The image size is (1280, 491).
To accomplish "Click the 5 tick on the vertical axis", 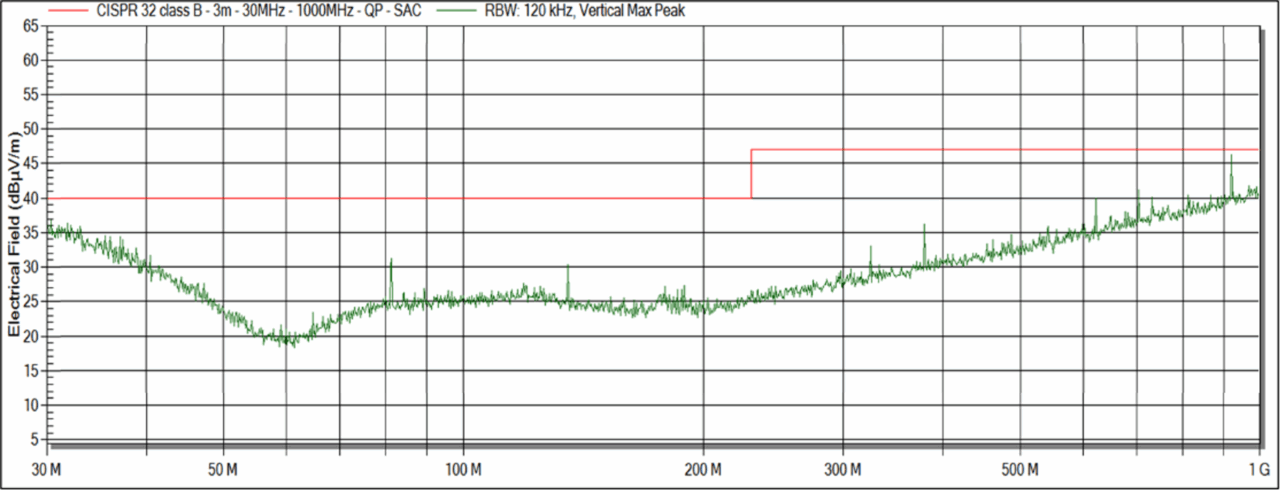I will (34, 439).
